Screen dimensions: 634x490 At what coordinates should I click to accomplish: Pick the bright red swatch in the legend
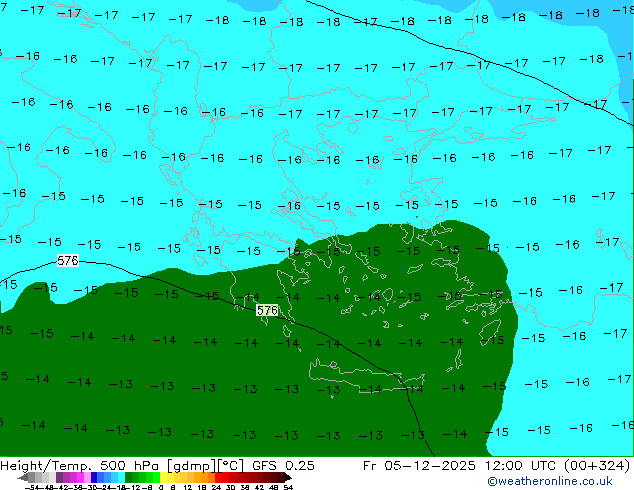click(x=218, y=478)
